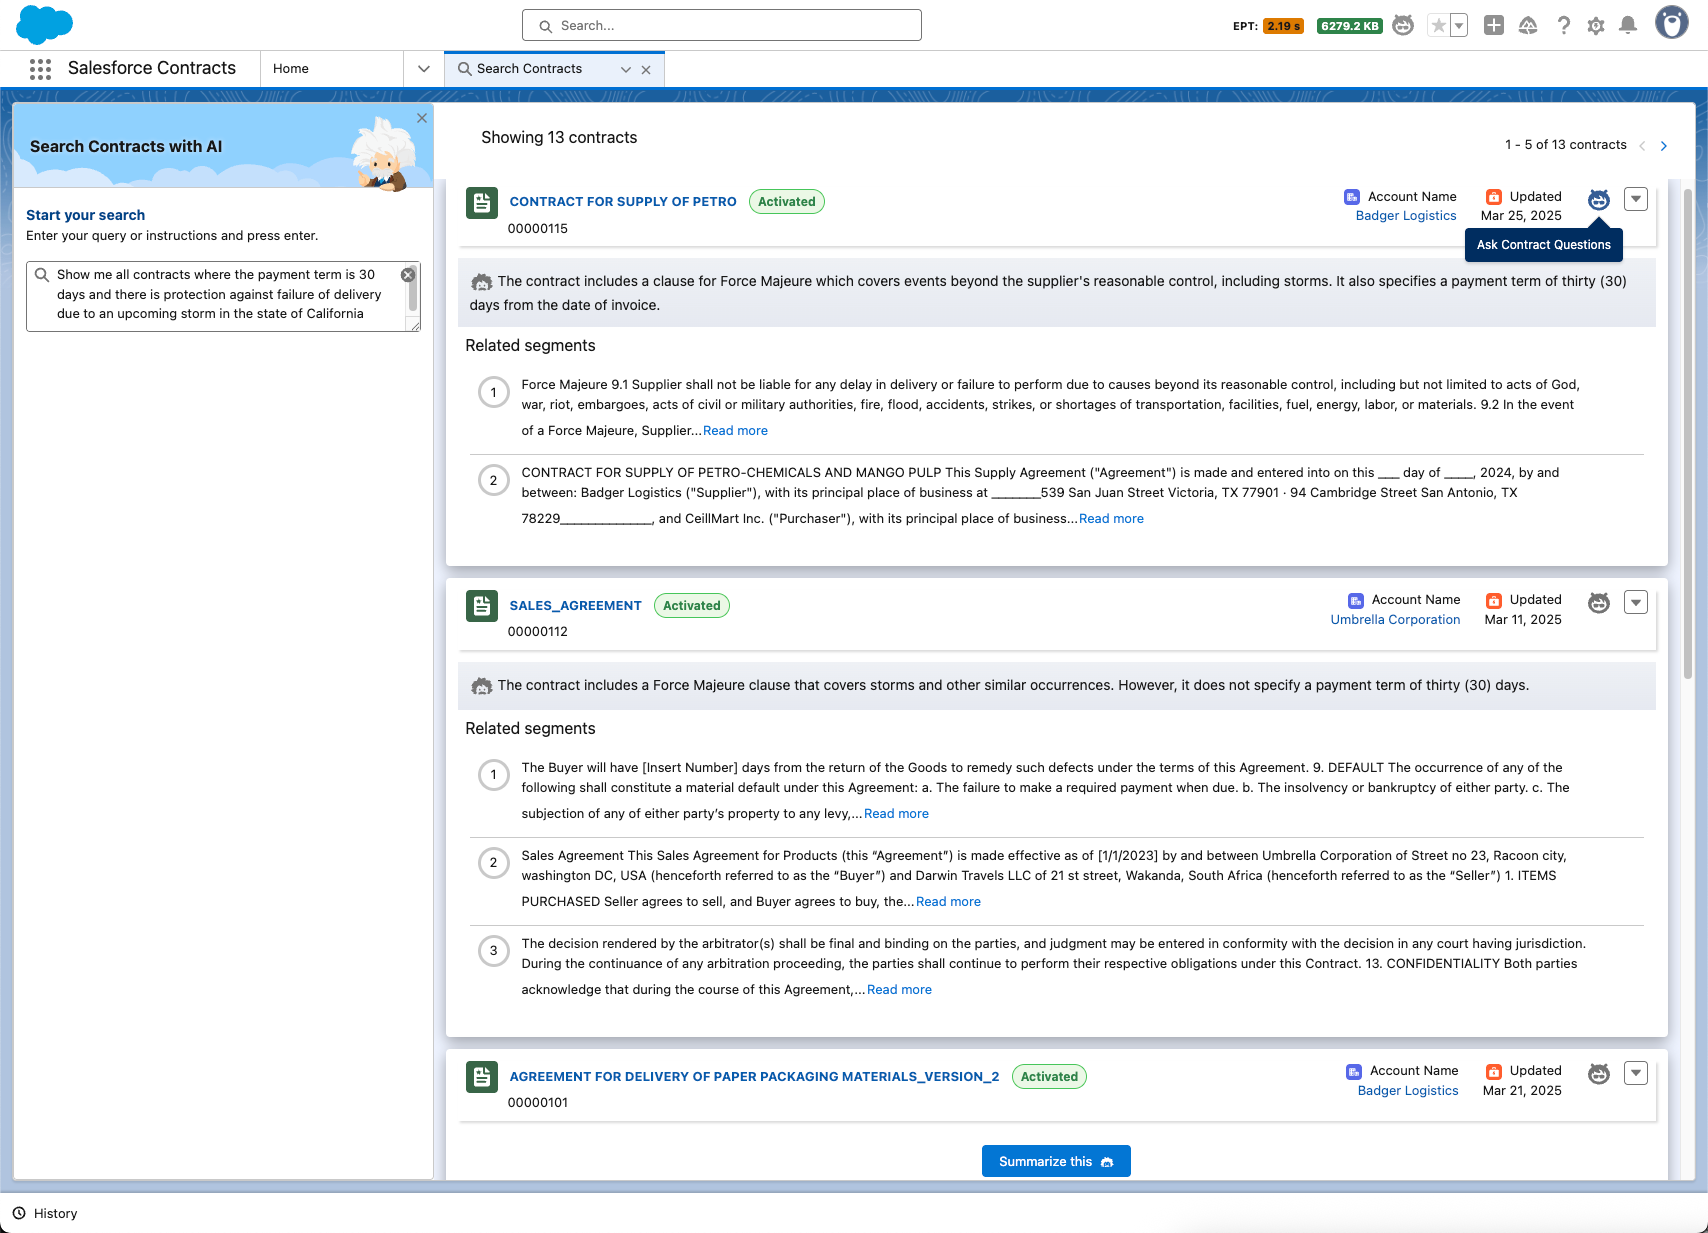Open the favorites star dropdown arrow

click(1458, 25)
